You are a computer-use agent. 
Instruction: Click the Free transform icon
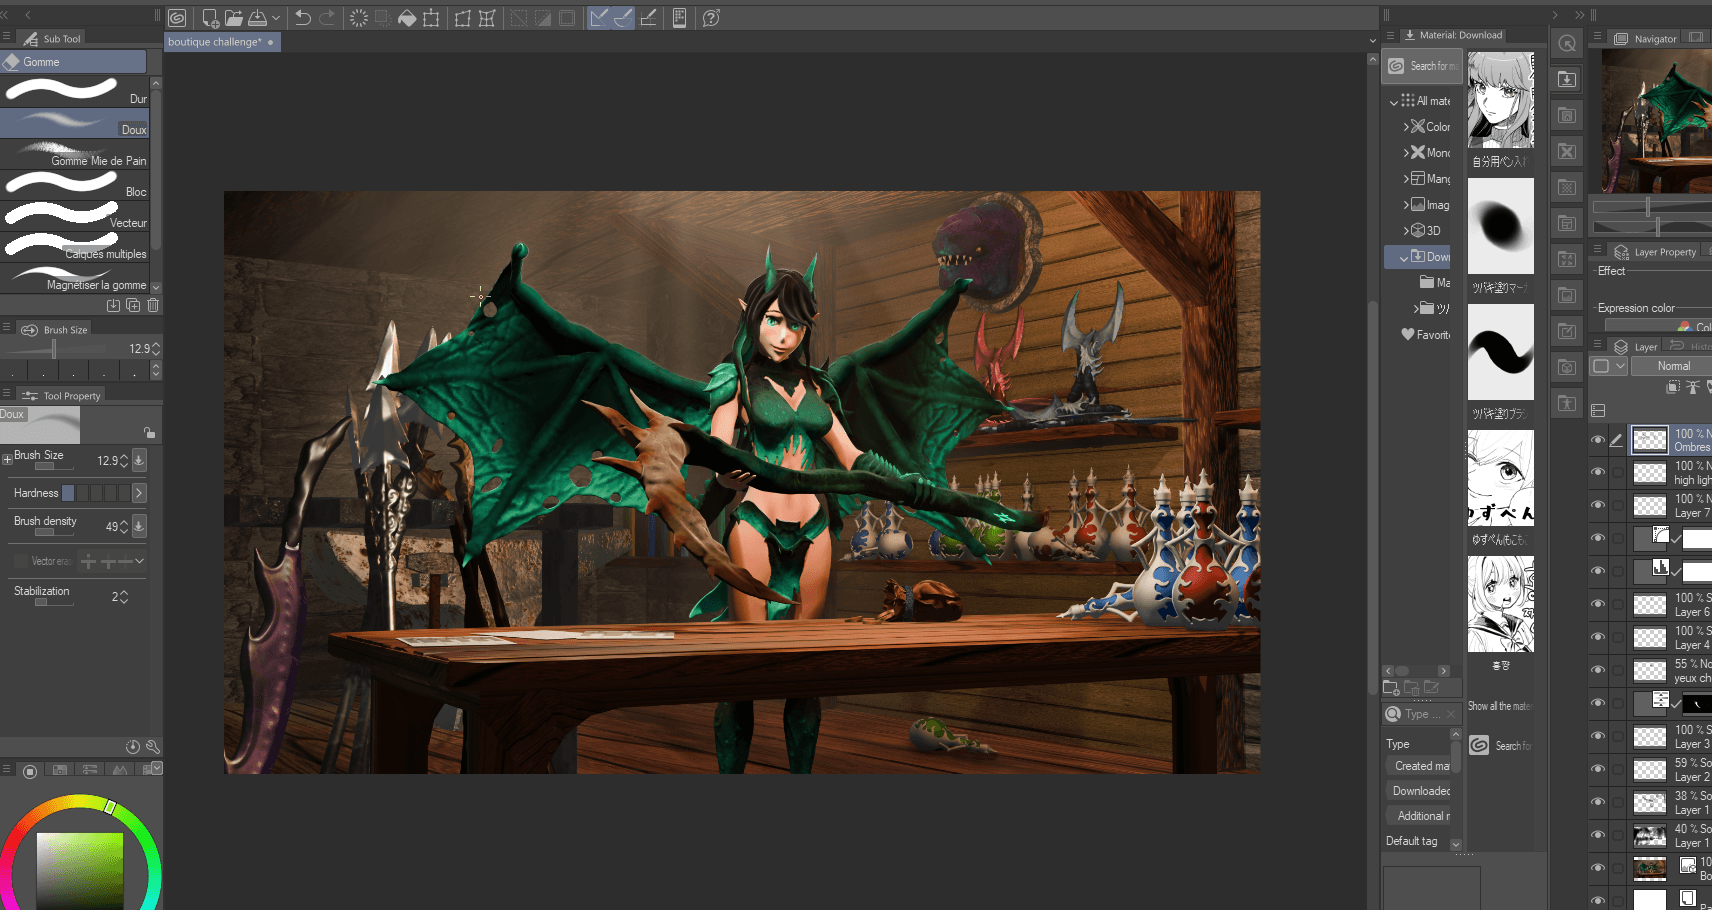click(463, 18)
